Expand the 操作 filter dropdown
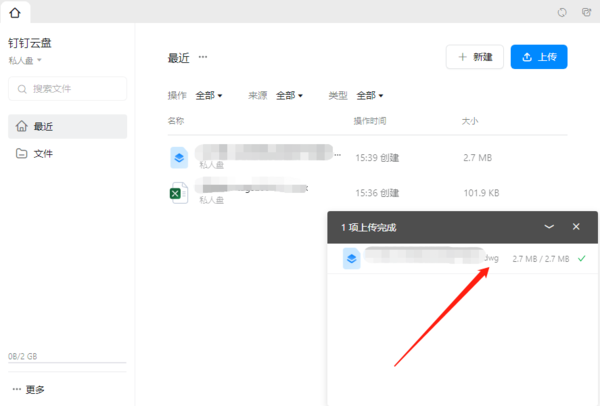 tap(208, 96)
